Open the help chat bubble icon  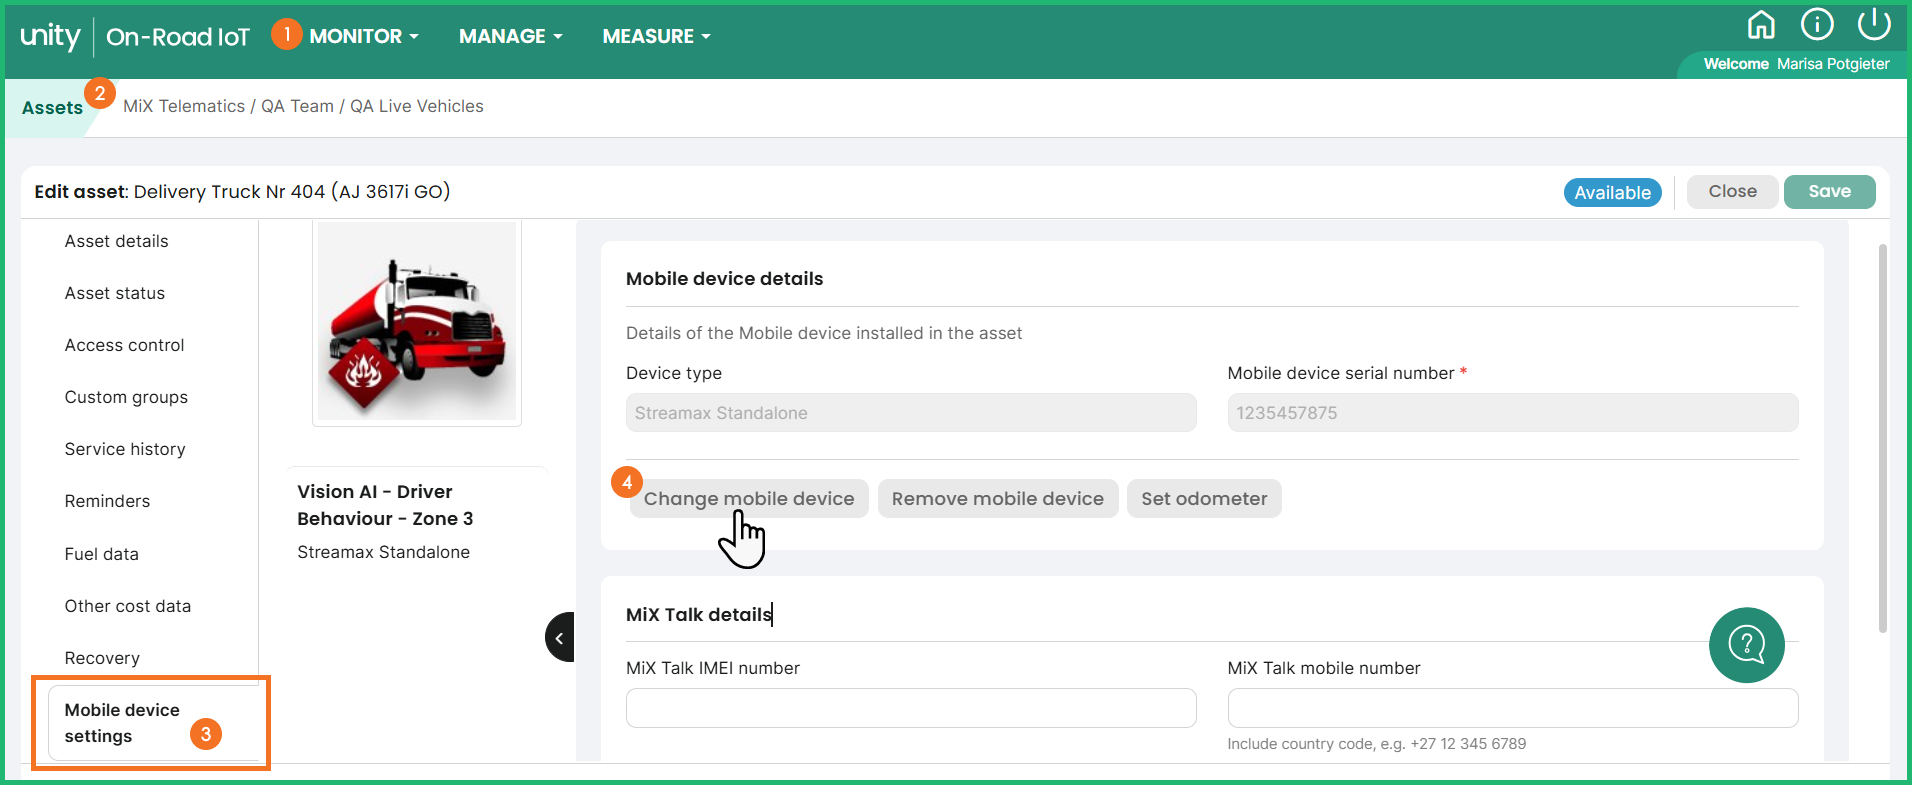(1746, 645)
